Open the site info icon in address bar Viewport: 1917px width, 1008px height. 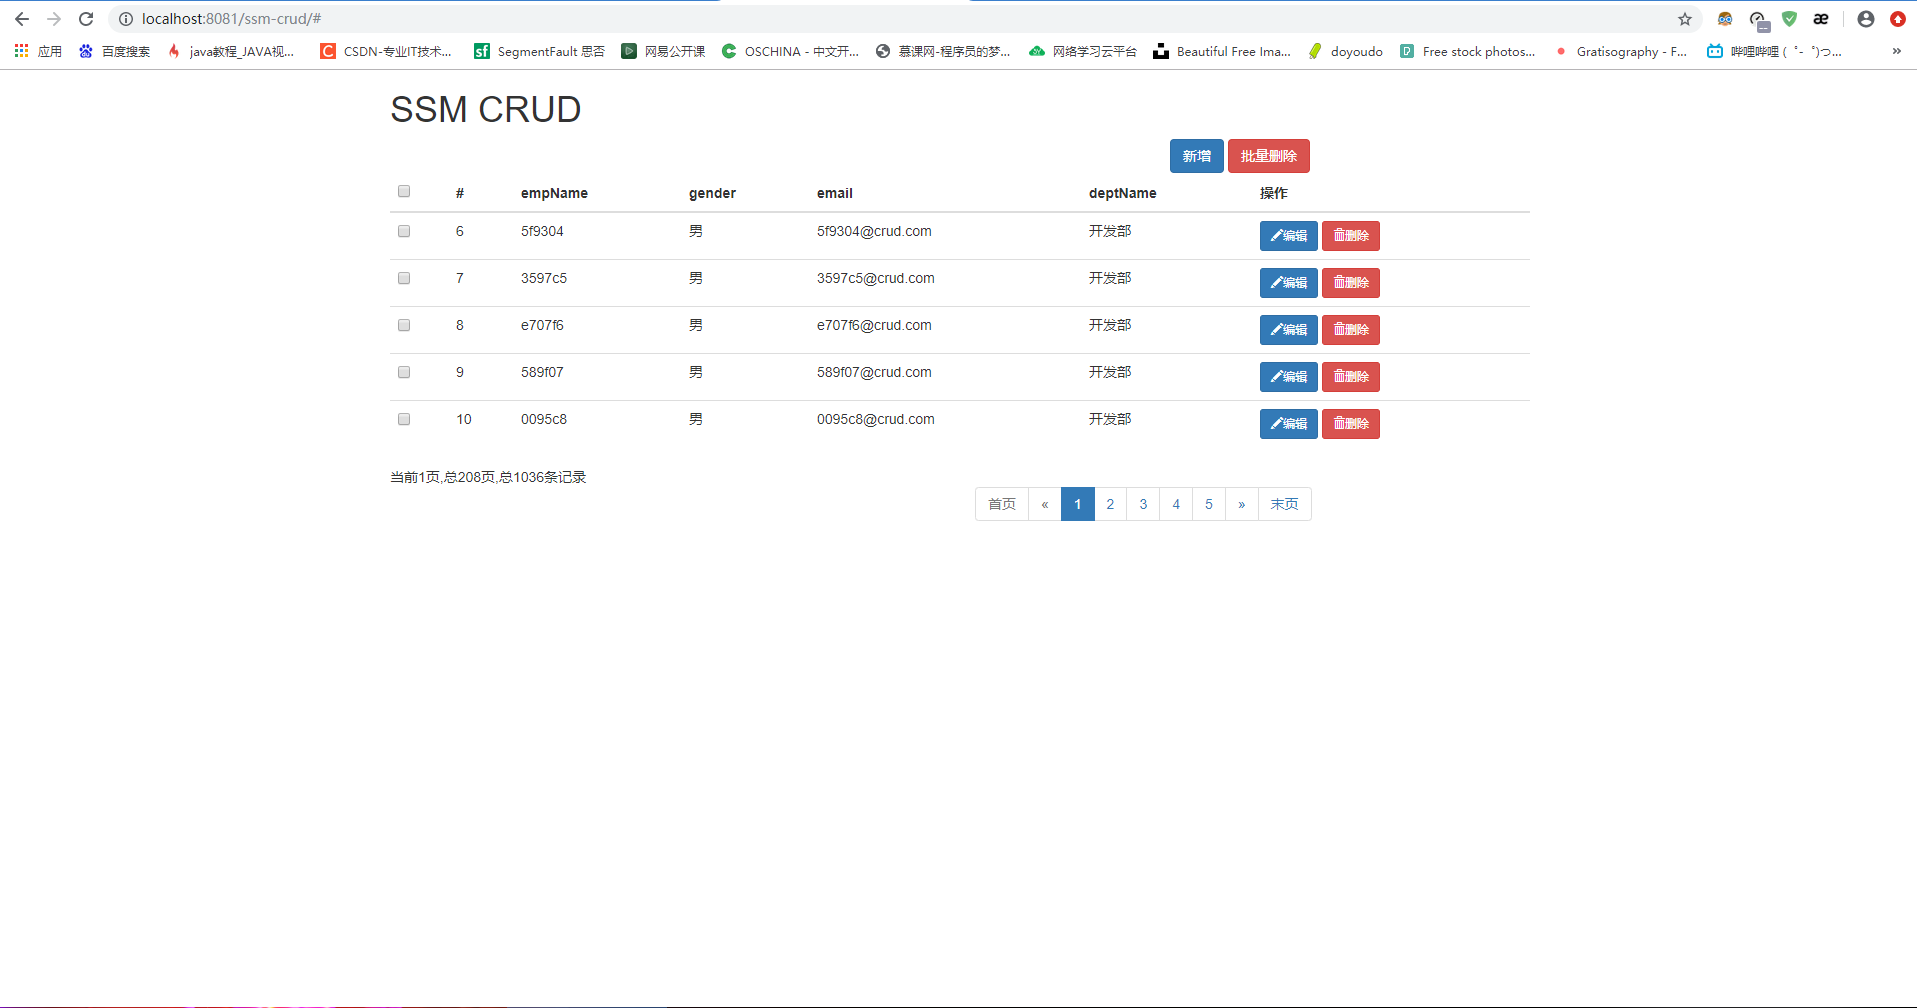point(126,18)
